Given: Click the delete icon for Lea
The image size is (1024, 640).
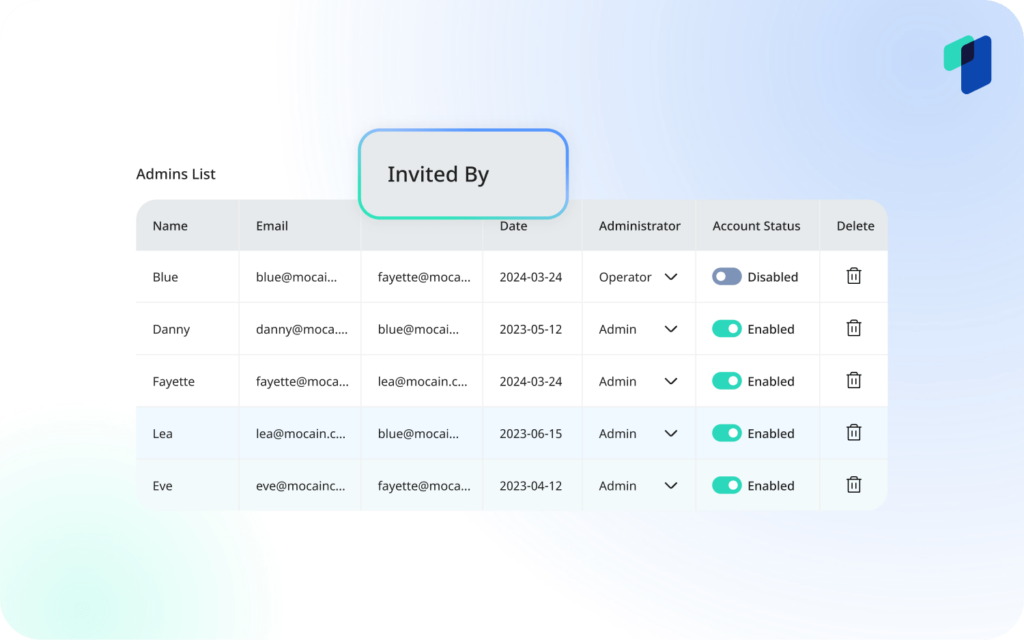Looking at the screenshot, I should pyautogui.click(x=854, y=433).
